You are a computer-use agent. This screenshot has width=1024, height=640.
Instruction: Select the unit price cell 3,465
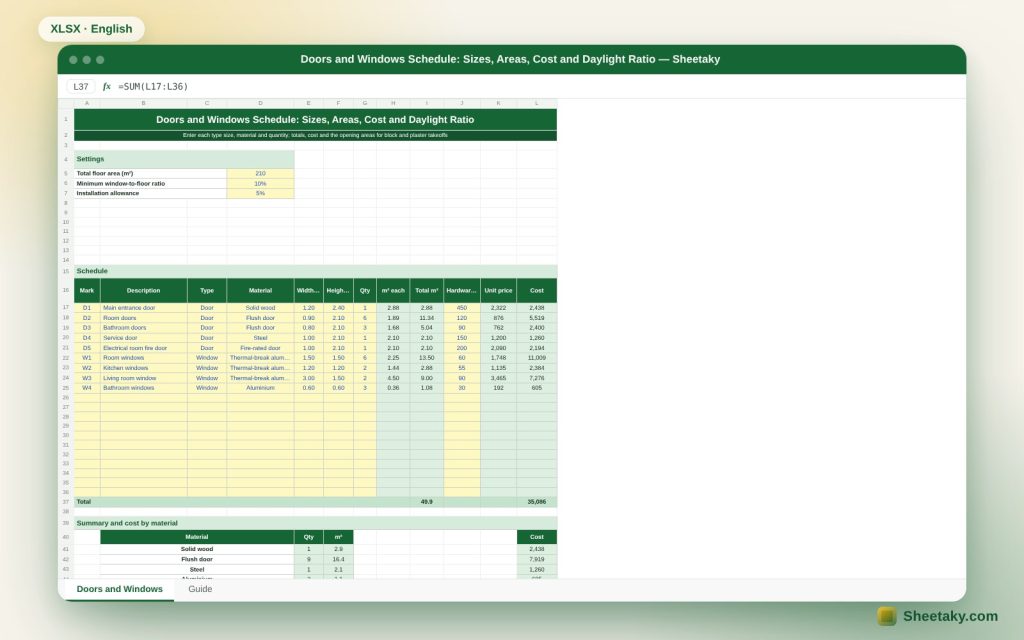pyautogui.click(x=498, y=378)
